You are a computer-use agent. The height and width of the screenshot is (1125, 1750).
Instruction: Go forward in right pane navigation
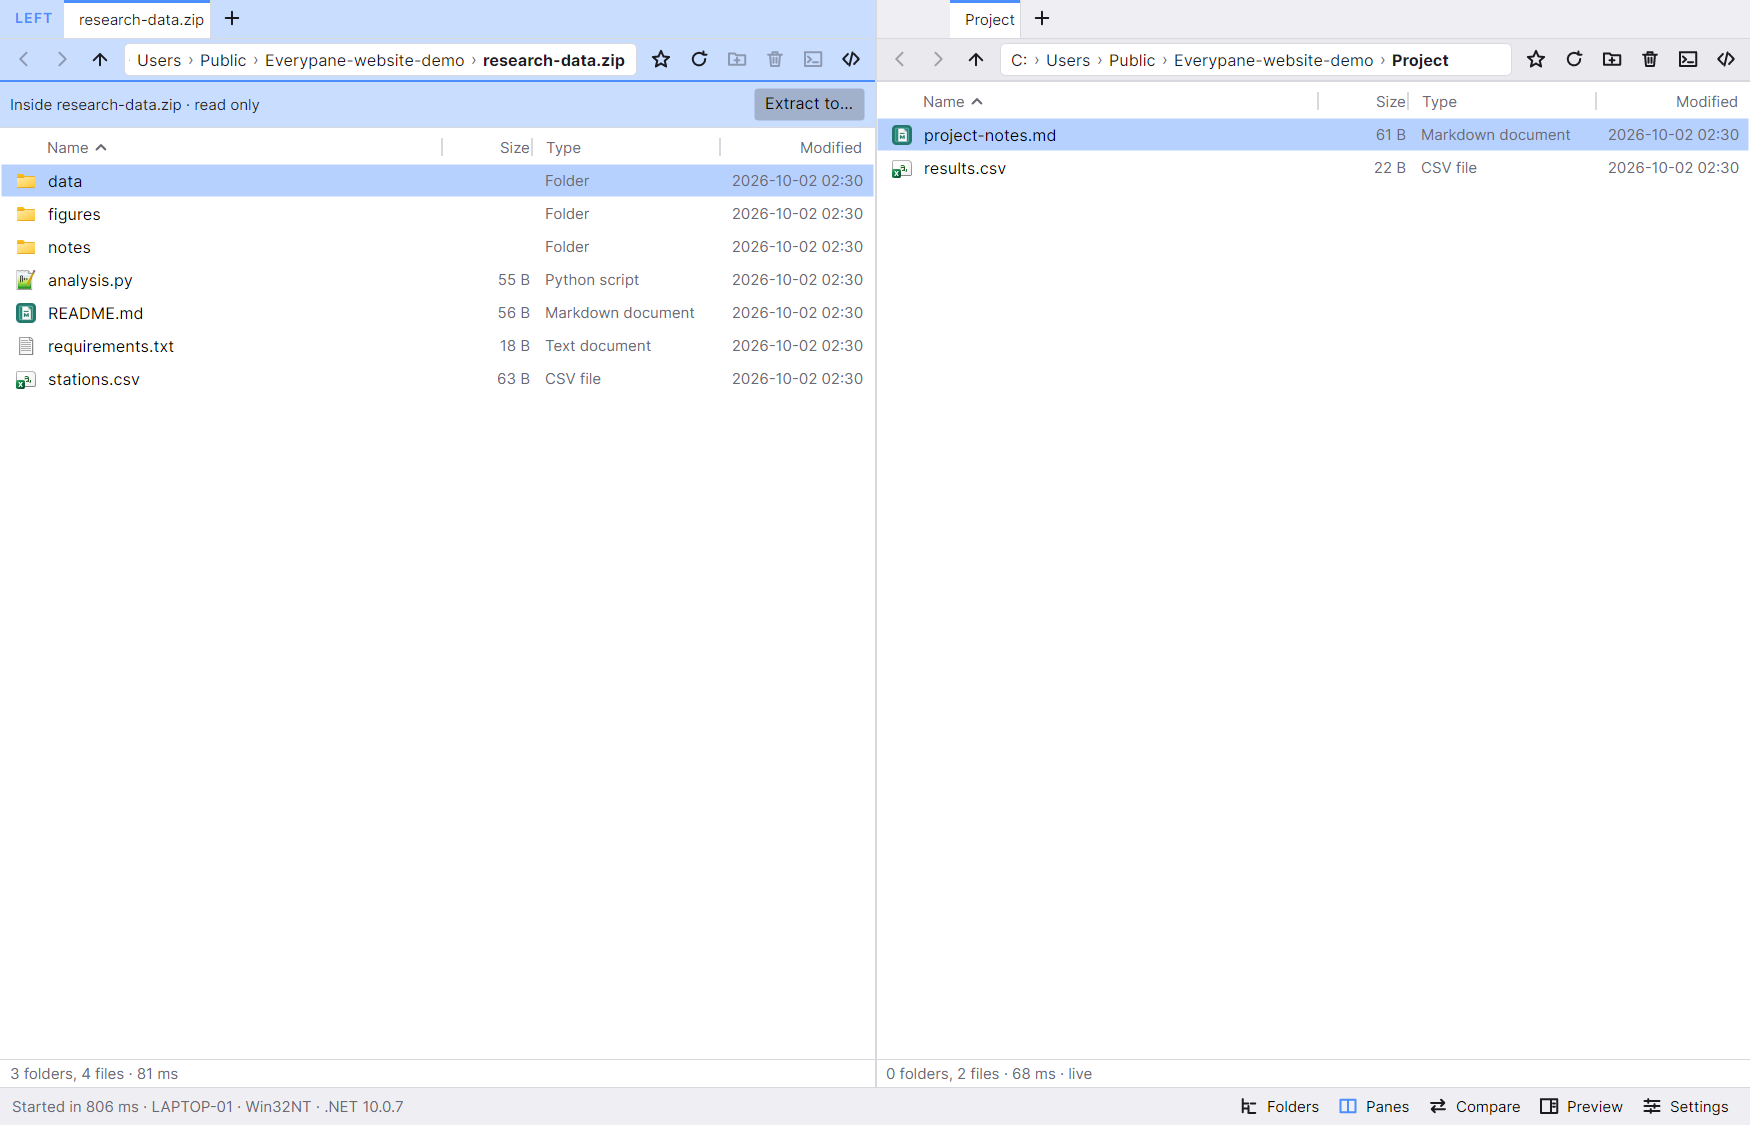(x=938, y=60)
